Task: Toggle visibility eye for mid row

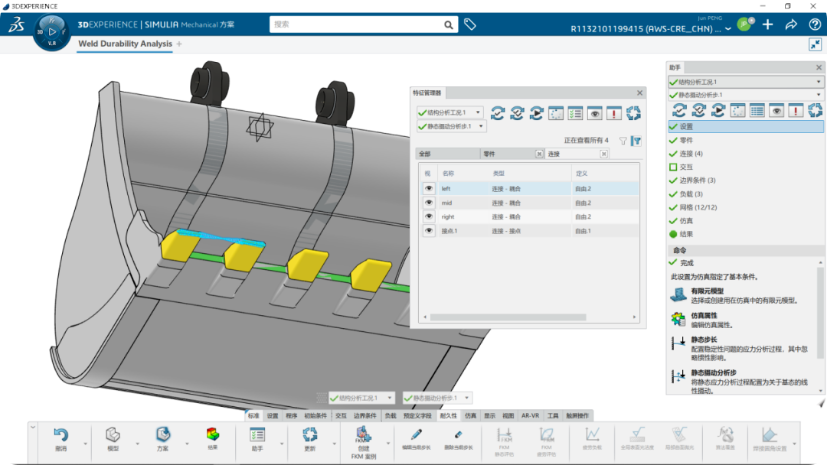Action: [x=429, y=202]
